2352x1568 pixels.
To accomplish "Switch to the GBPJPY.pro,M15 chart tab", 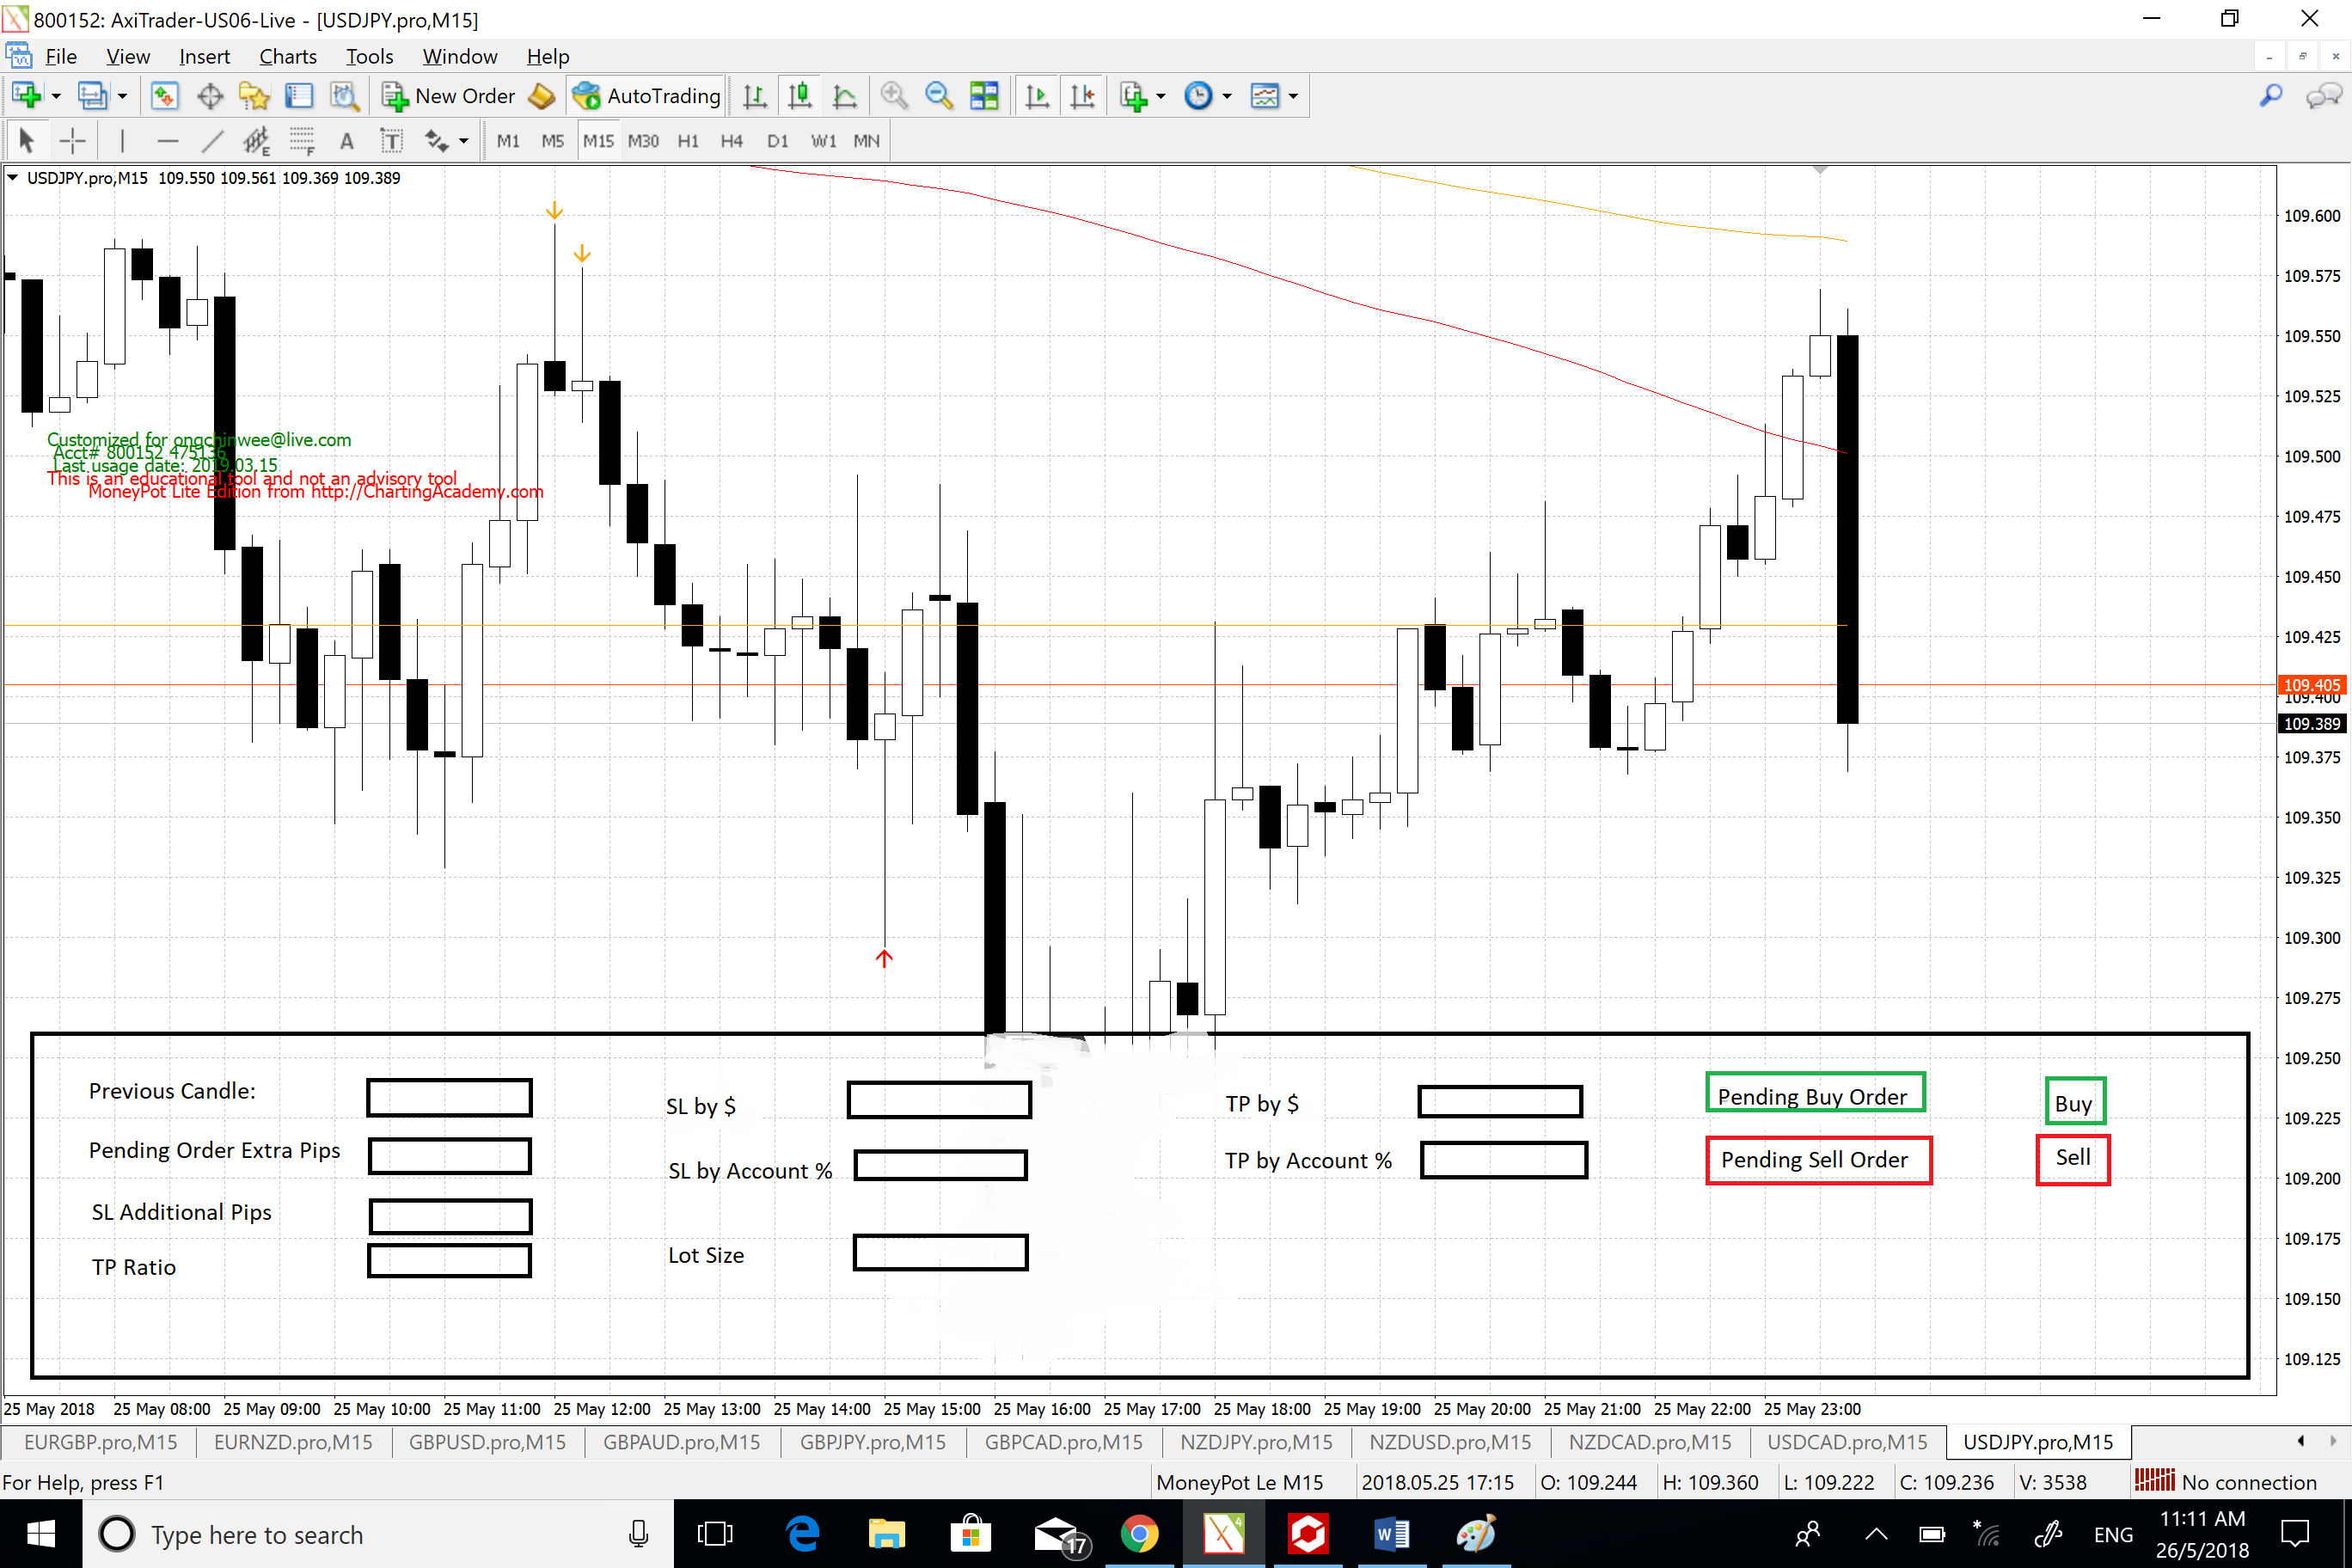I will tap(872, 1442).
